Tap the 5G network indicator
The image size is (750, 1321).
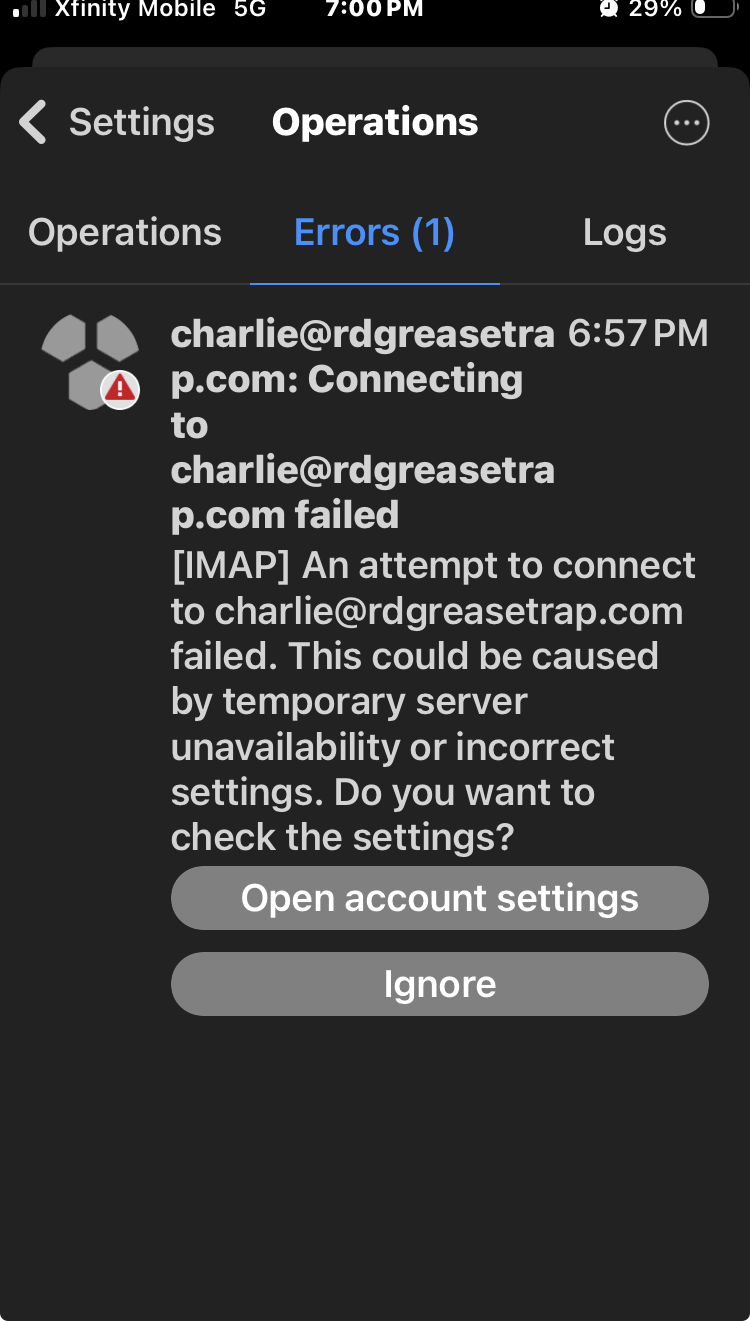pos(250,9)
